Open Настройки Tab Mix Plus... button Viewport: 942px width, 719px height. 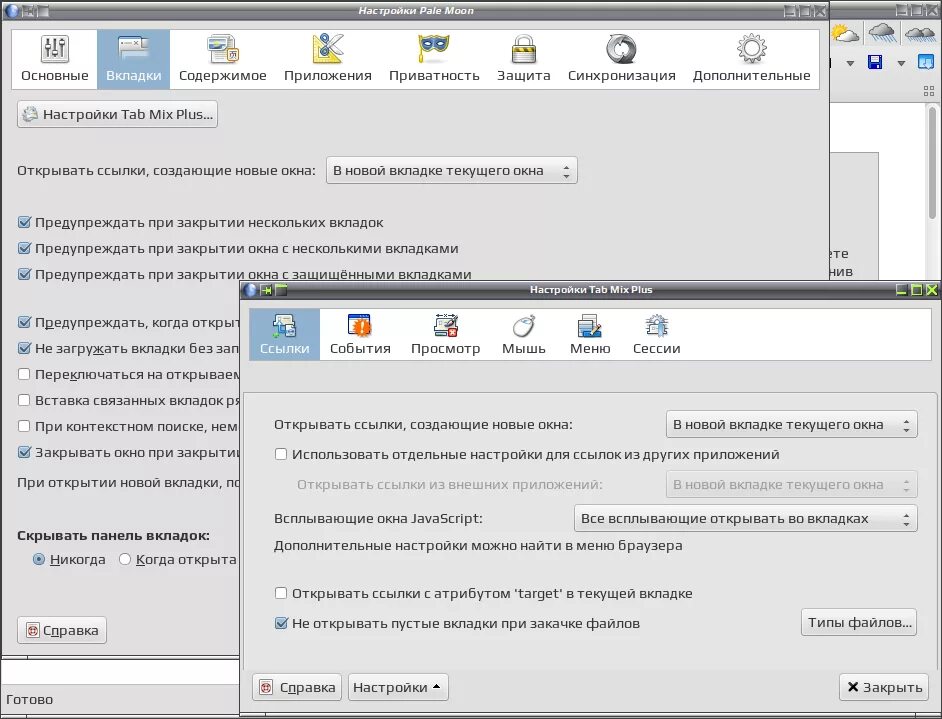[117, 114]
